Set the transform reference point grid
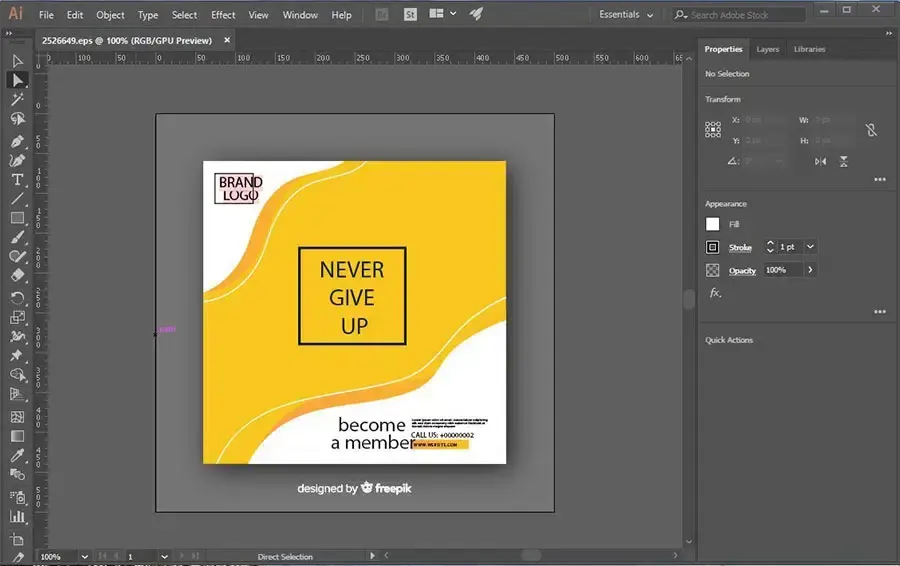Screen dimensions: 900x566 click(713, 130)
